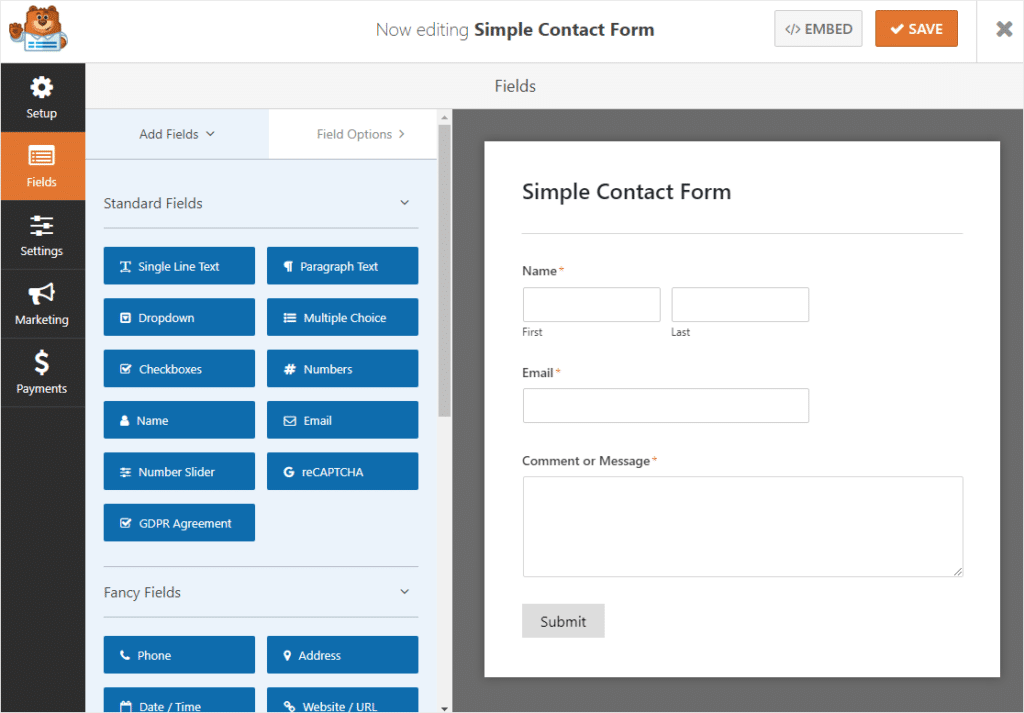The height and width of the screenshot is (713, 1024).
Task: Add a Checkboxes field to the form
Action: [x=178, y=368]
